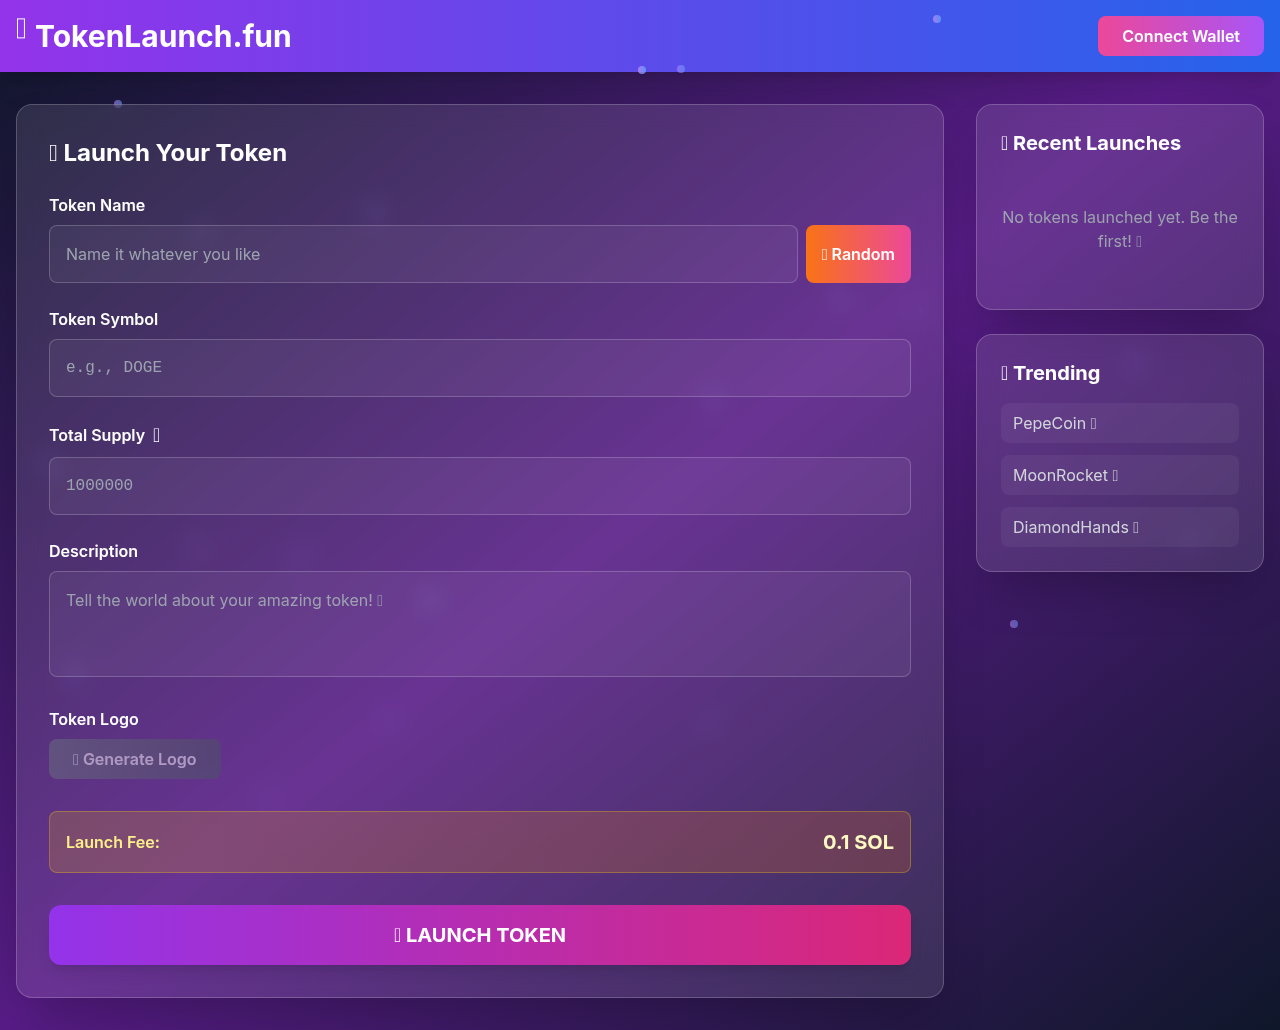Select PepeCoin from the Trending list
1280x1030 pixels.
pos(1119,423)
